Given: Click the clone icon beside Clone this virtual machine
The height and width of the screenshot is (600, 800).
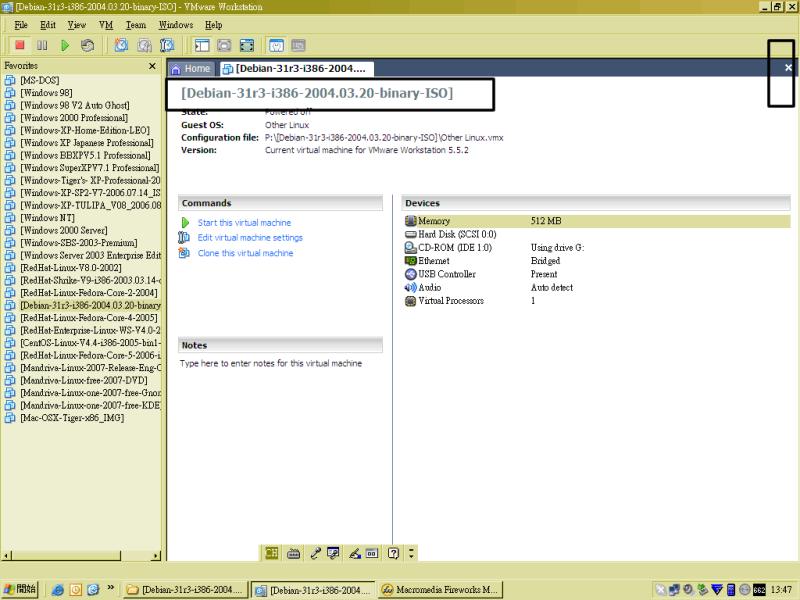Looking at the screenshot, I should pyautogui.click(x=184, y=253).
